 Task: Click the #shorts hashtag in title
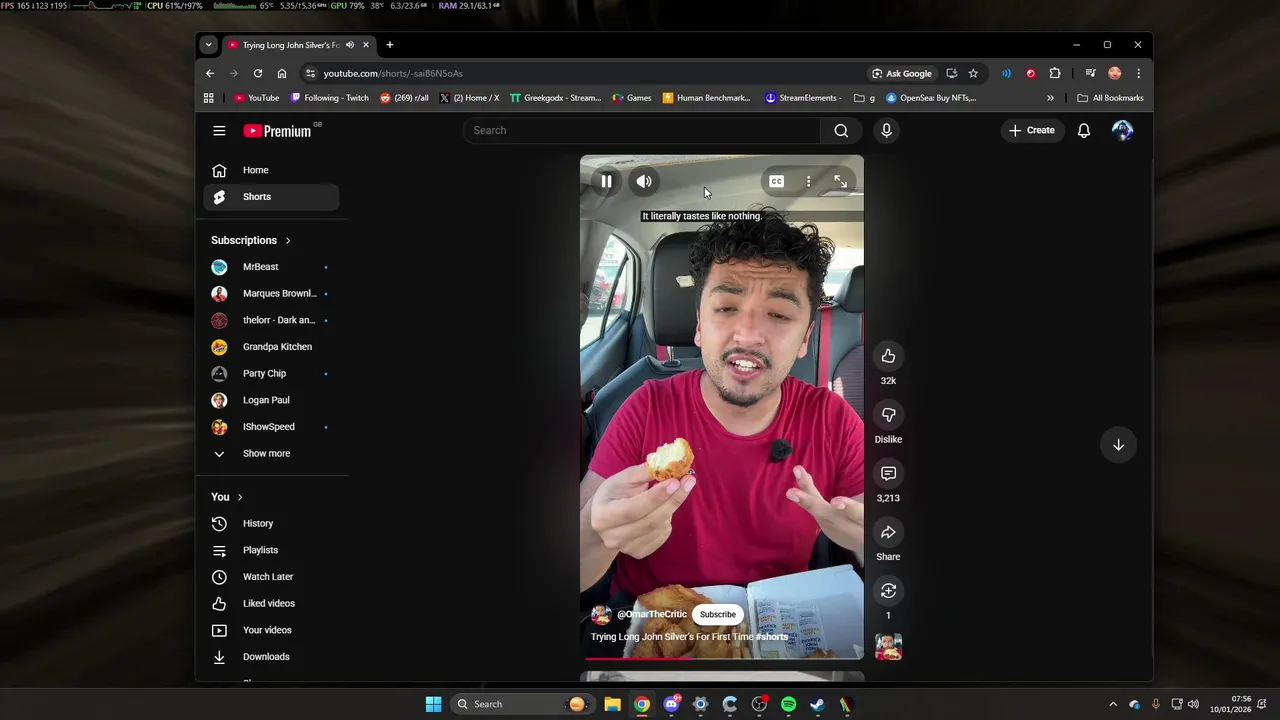[x=772, y=637]
